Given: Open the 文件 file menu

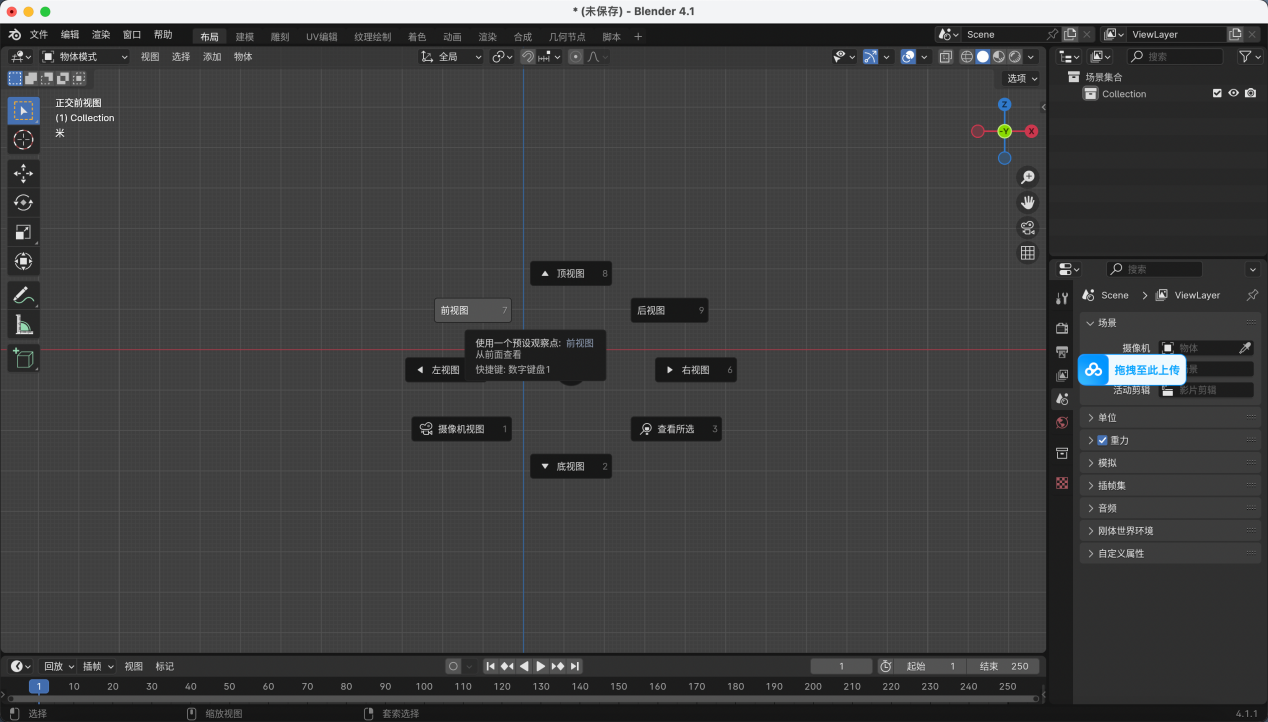Looking at the screenshot, I should (x=39, y=35).
